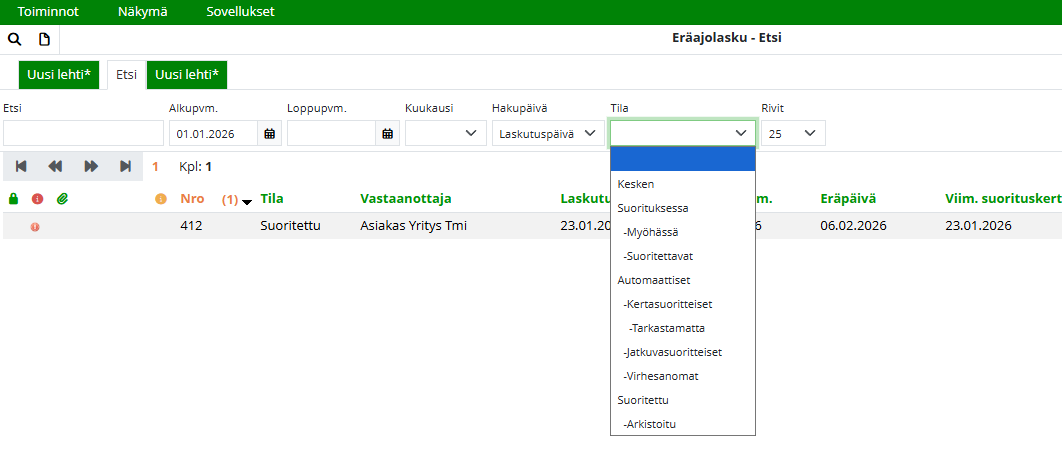Click into the Etsi search text field
Viewport: 1062px width, 464px height.
click(83, 133)
